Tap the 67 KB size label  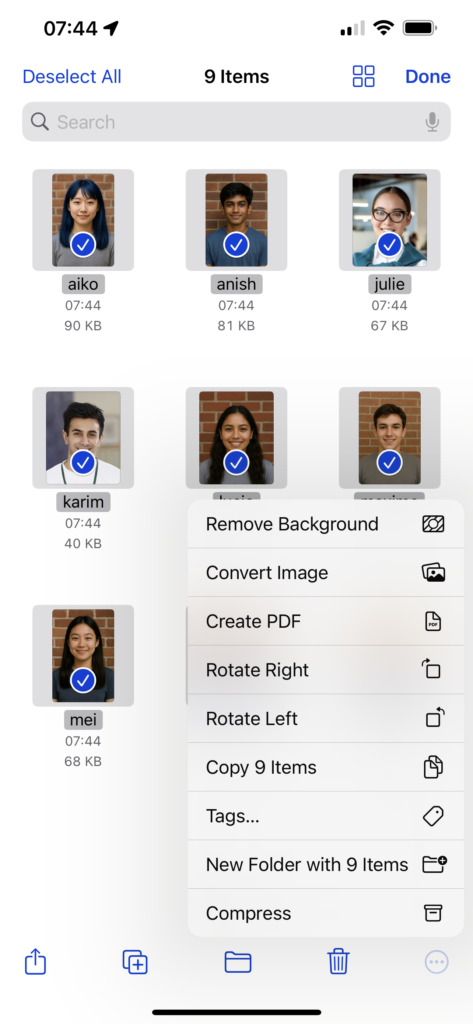click(390, 325)
